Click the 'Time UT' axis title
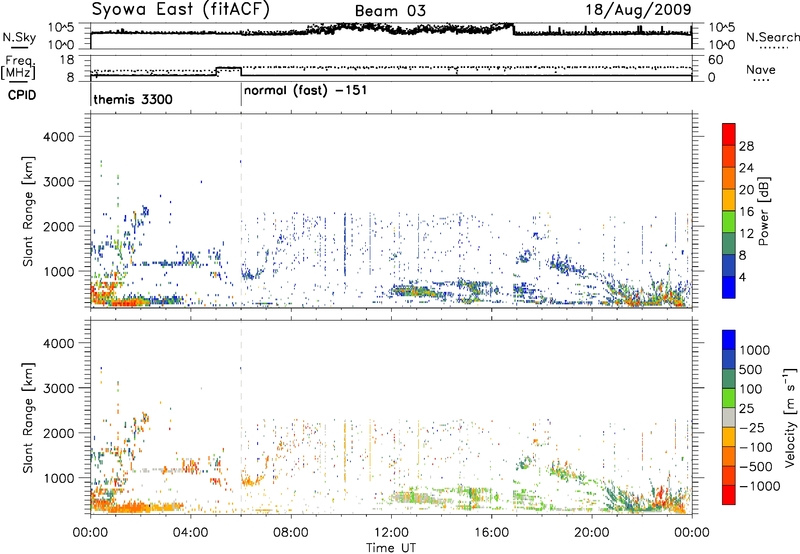The image size is (800, 554). point(391,548)
